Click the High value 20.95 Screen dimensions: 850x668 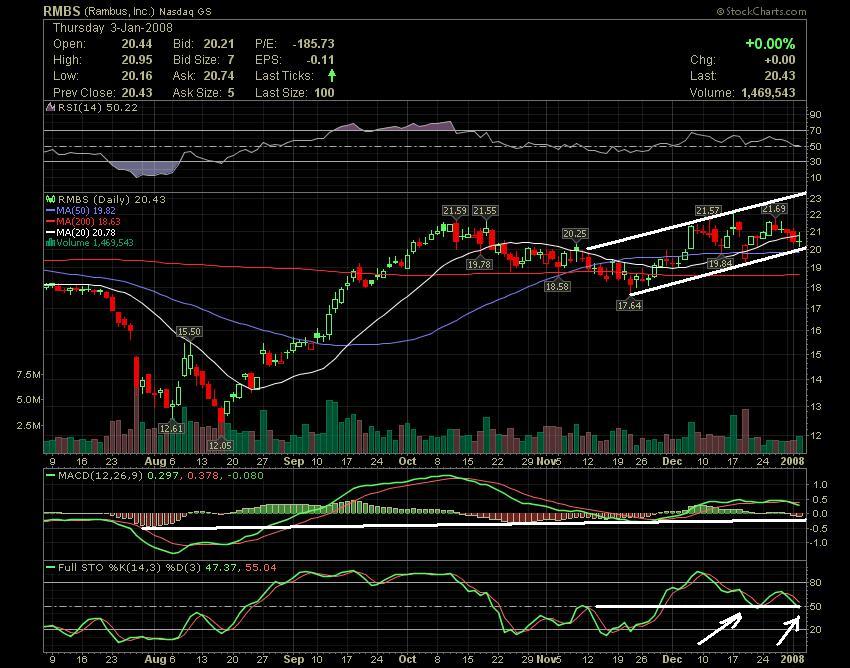tap(137, 60)
